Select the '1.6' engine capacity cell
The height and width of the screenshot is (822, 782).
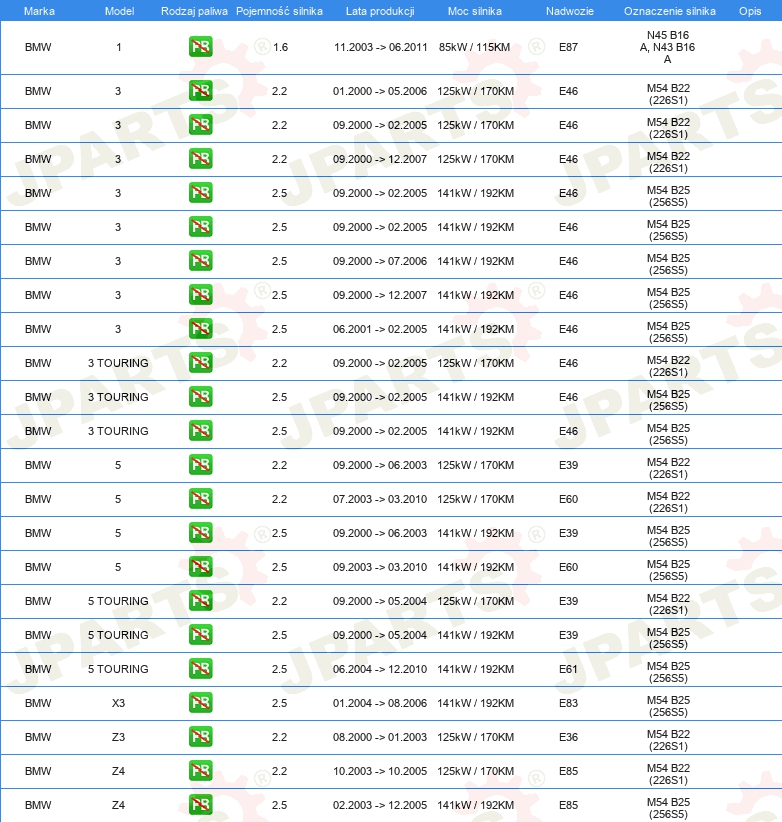[280, 47]
